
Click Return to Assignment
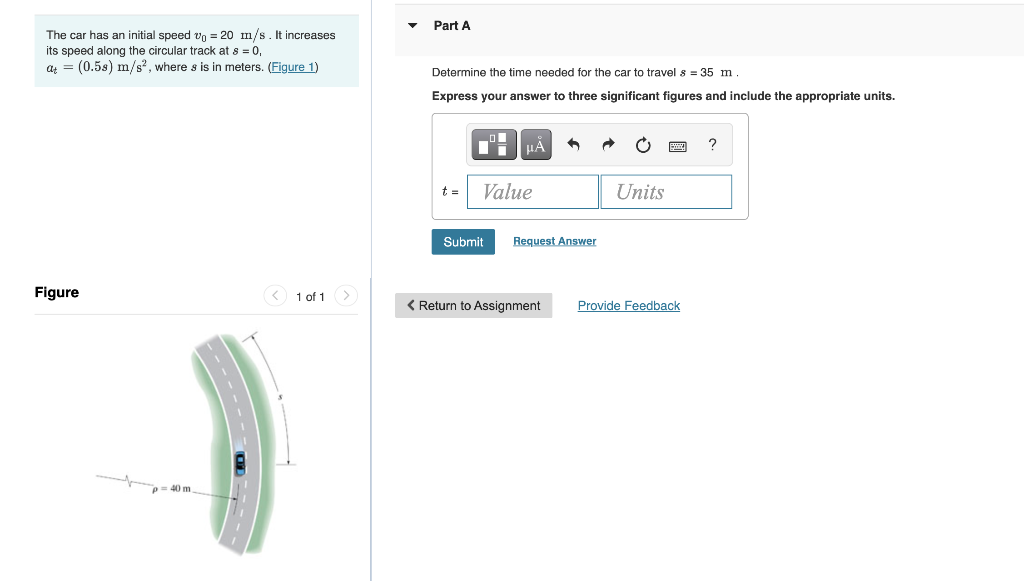473,305
